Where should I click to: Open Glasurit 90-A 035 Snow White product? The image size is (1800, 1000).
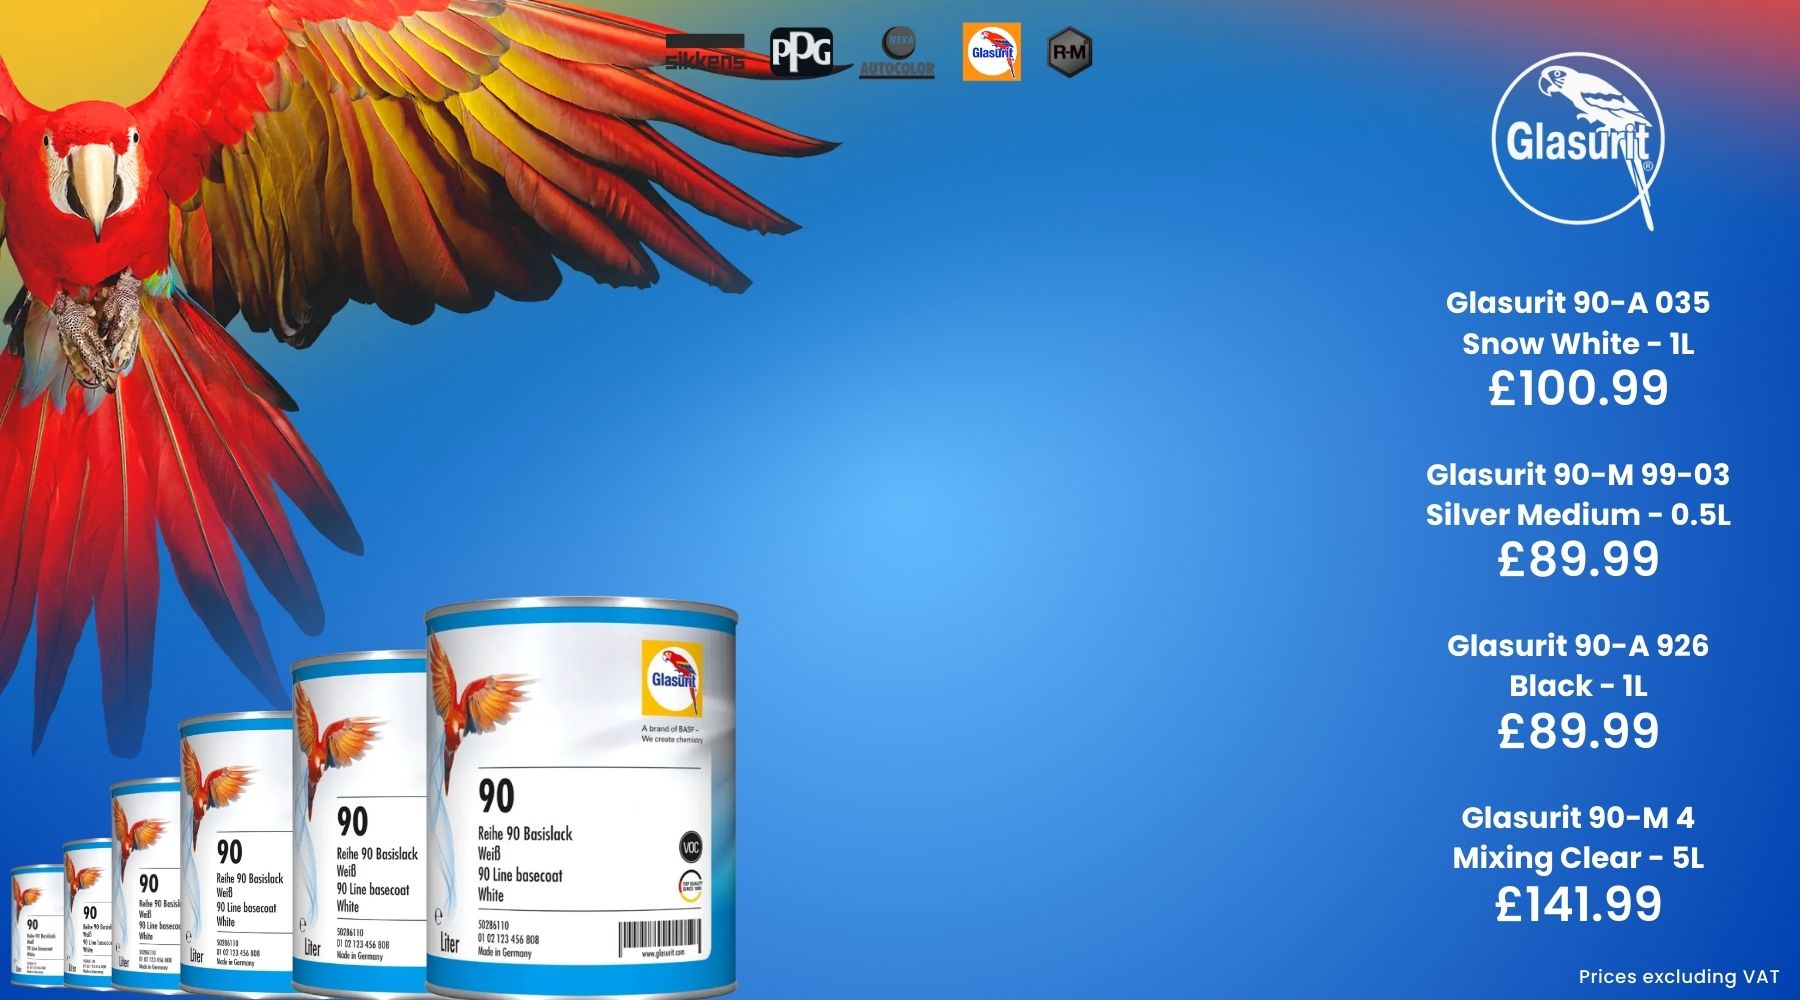coord(1577,322)
